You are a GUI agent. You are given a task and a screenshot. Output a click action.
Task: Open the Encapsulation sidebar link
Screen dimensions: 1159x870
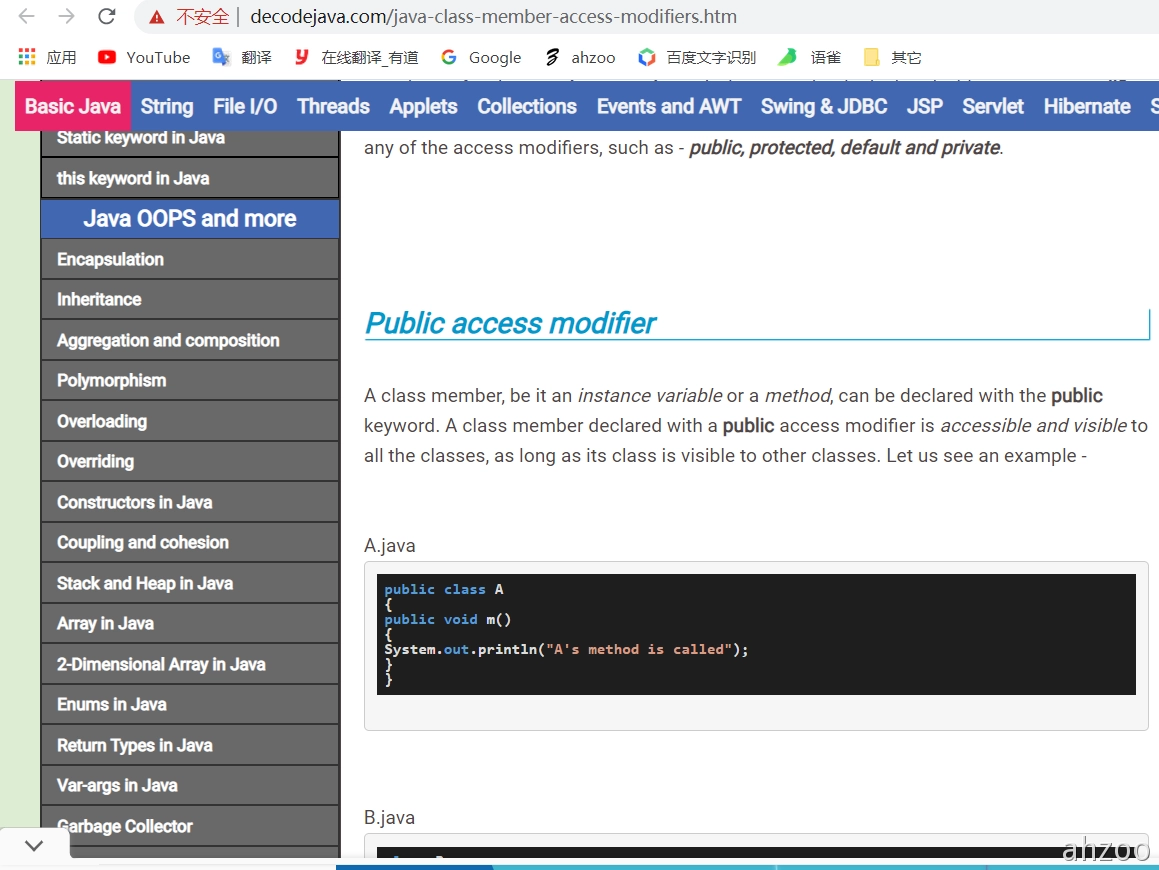point(110,259)
